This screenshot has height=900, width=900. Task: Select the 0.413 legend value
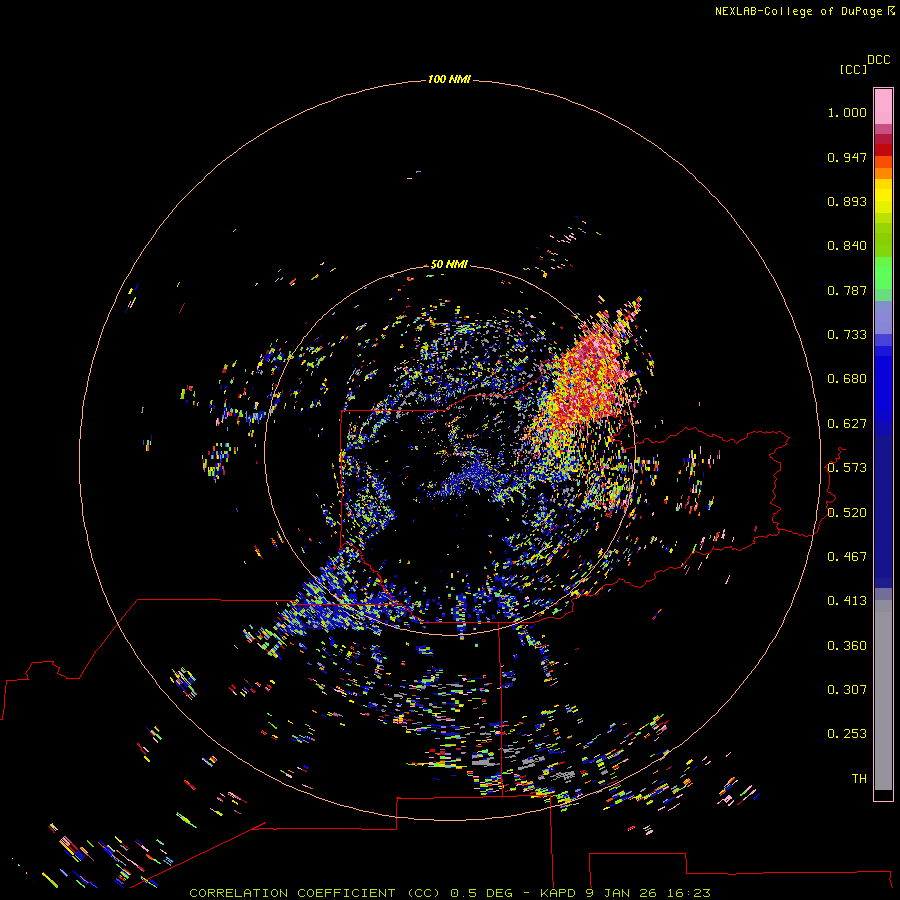point(847,601)
